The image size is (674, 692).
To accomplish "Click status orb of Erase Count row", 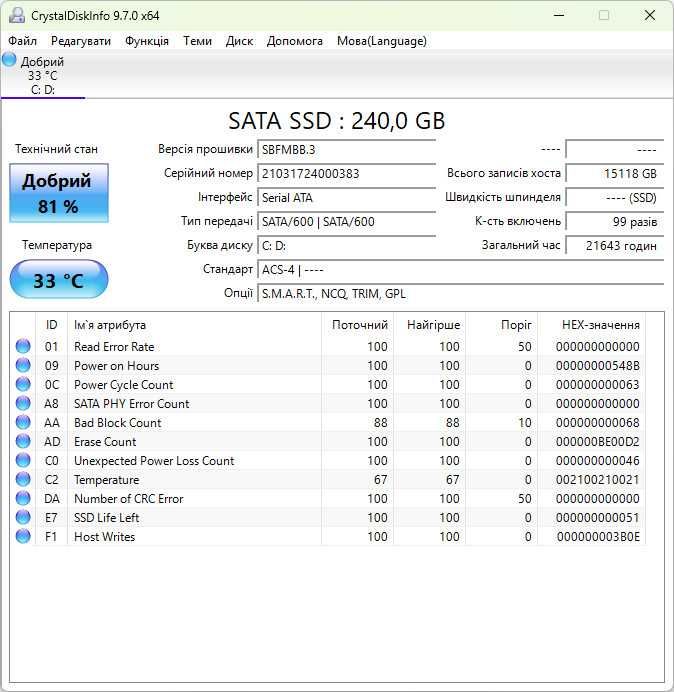I will pos(23,441).
